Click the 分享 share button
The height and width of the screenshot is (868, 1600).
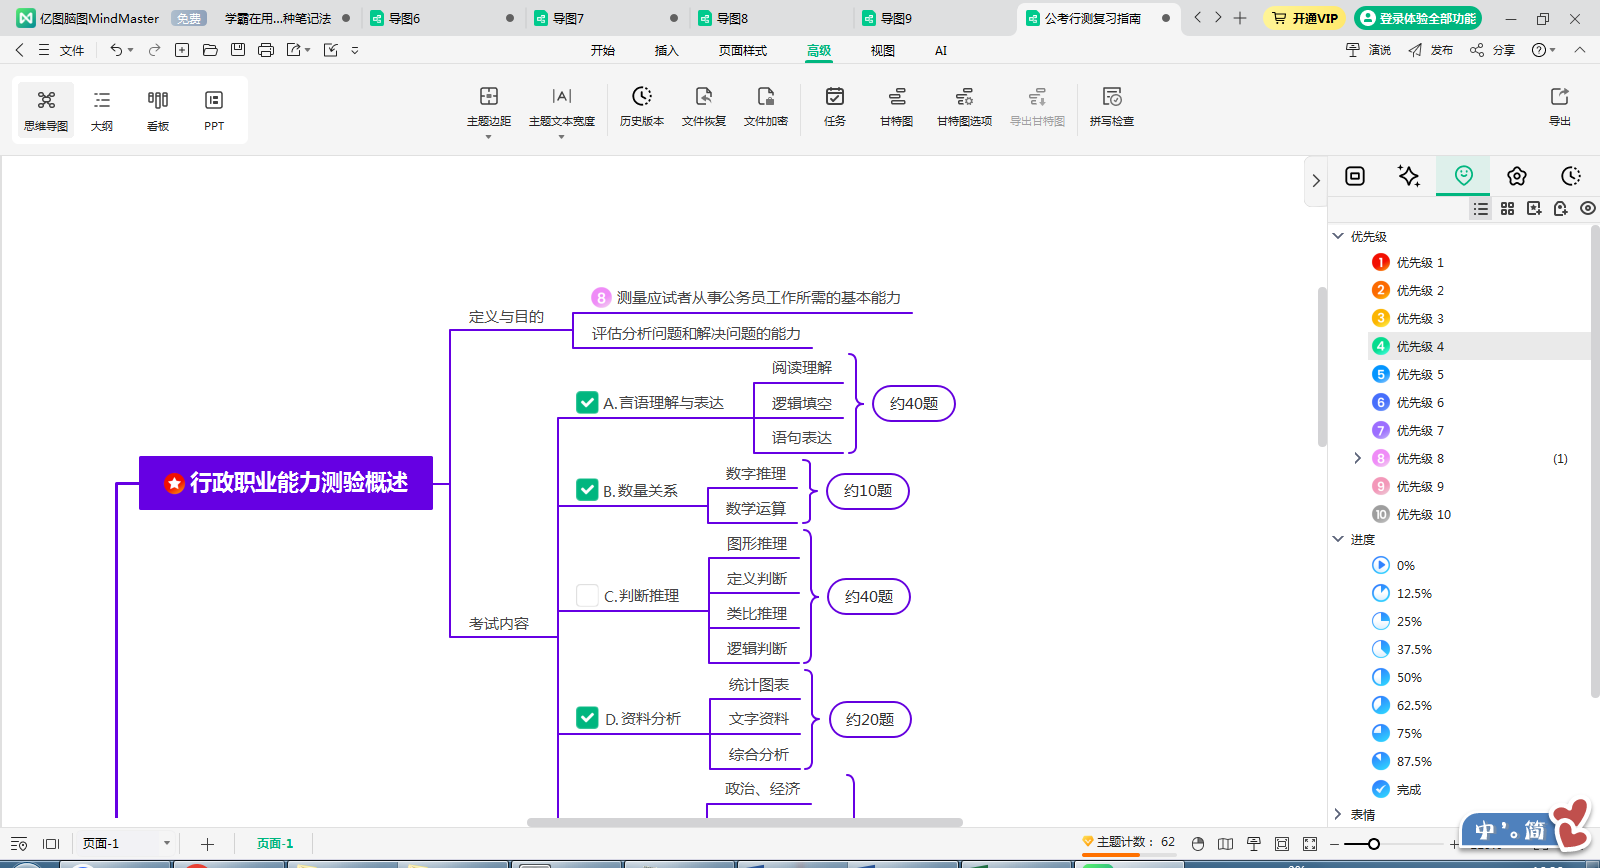point(1492,50)
